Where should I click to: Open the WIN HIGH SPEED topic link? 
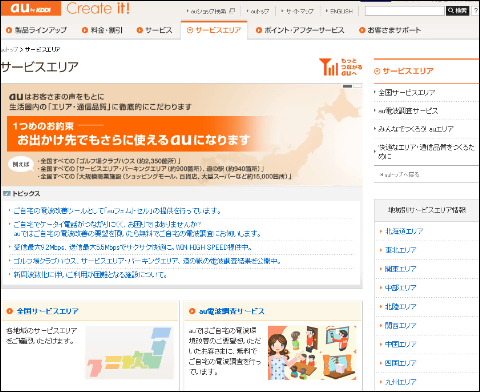[132, 247]
